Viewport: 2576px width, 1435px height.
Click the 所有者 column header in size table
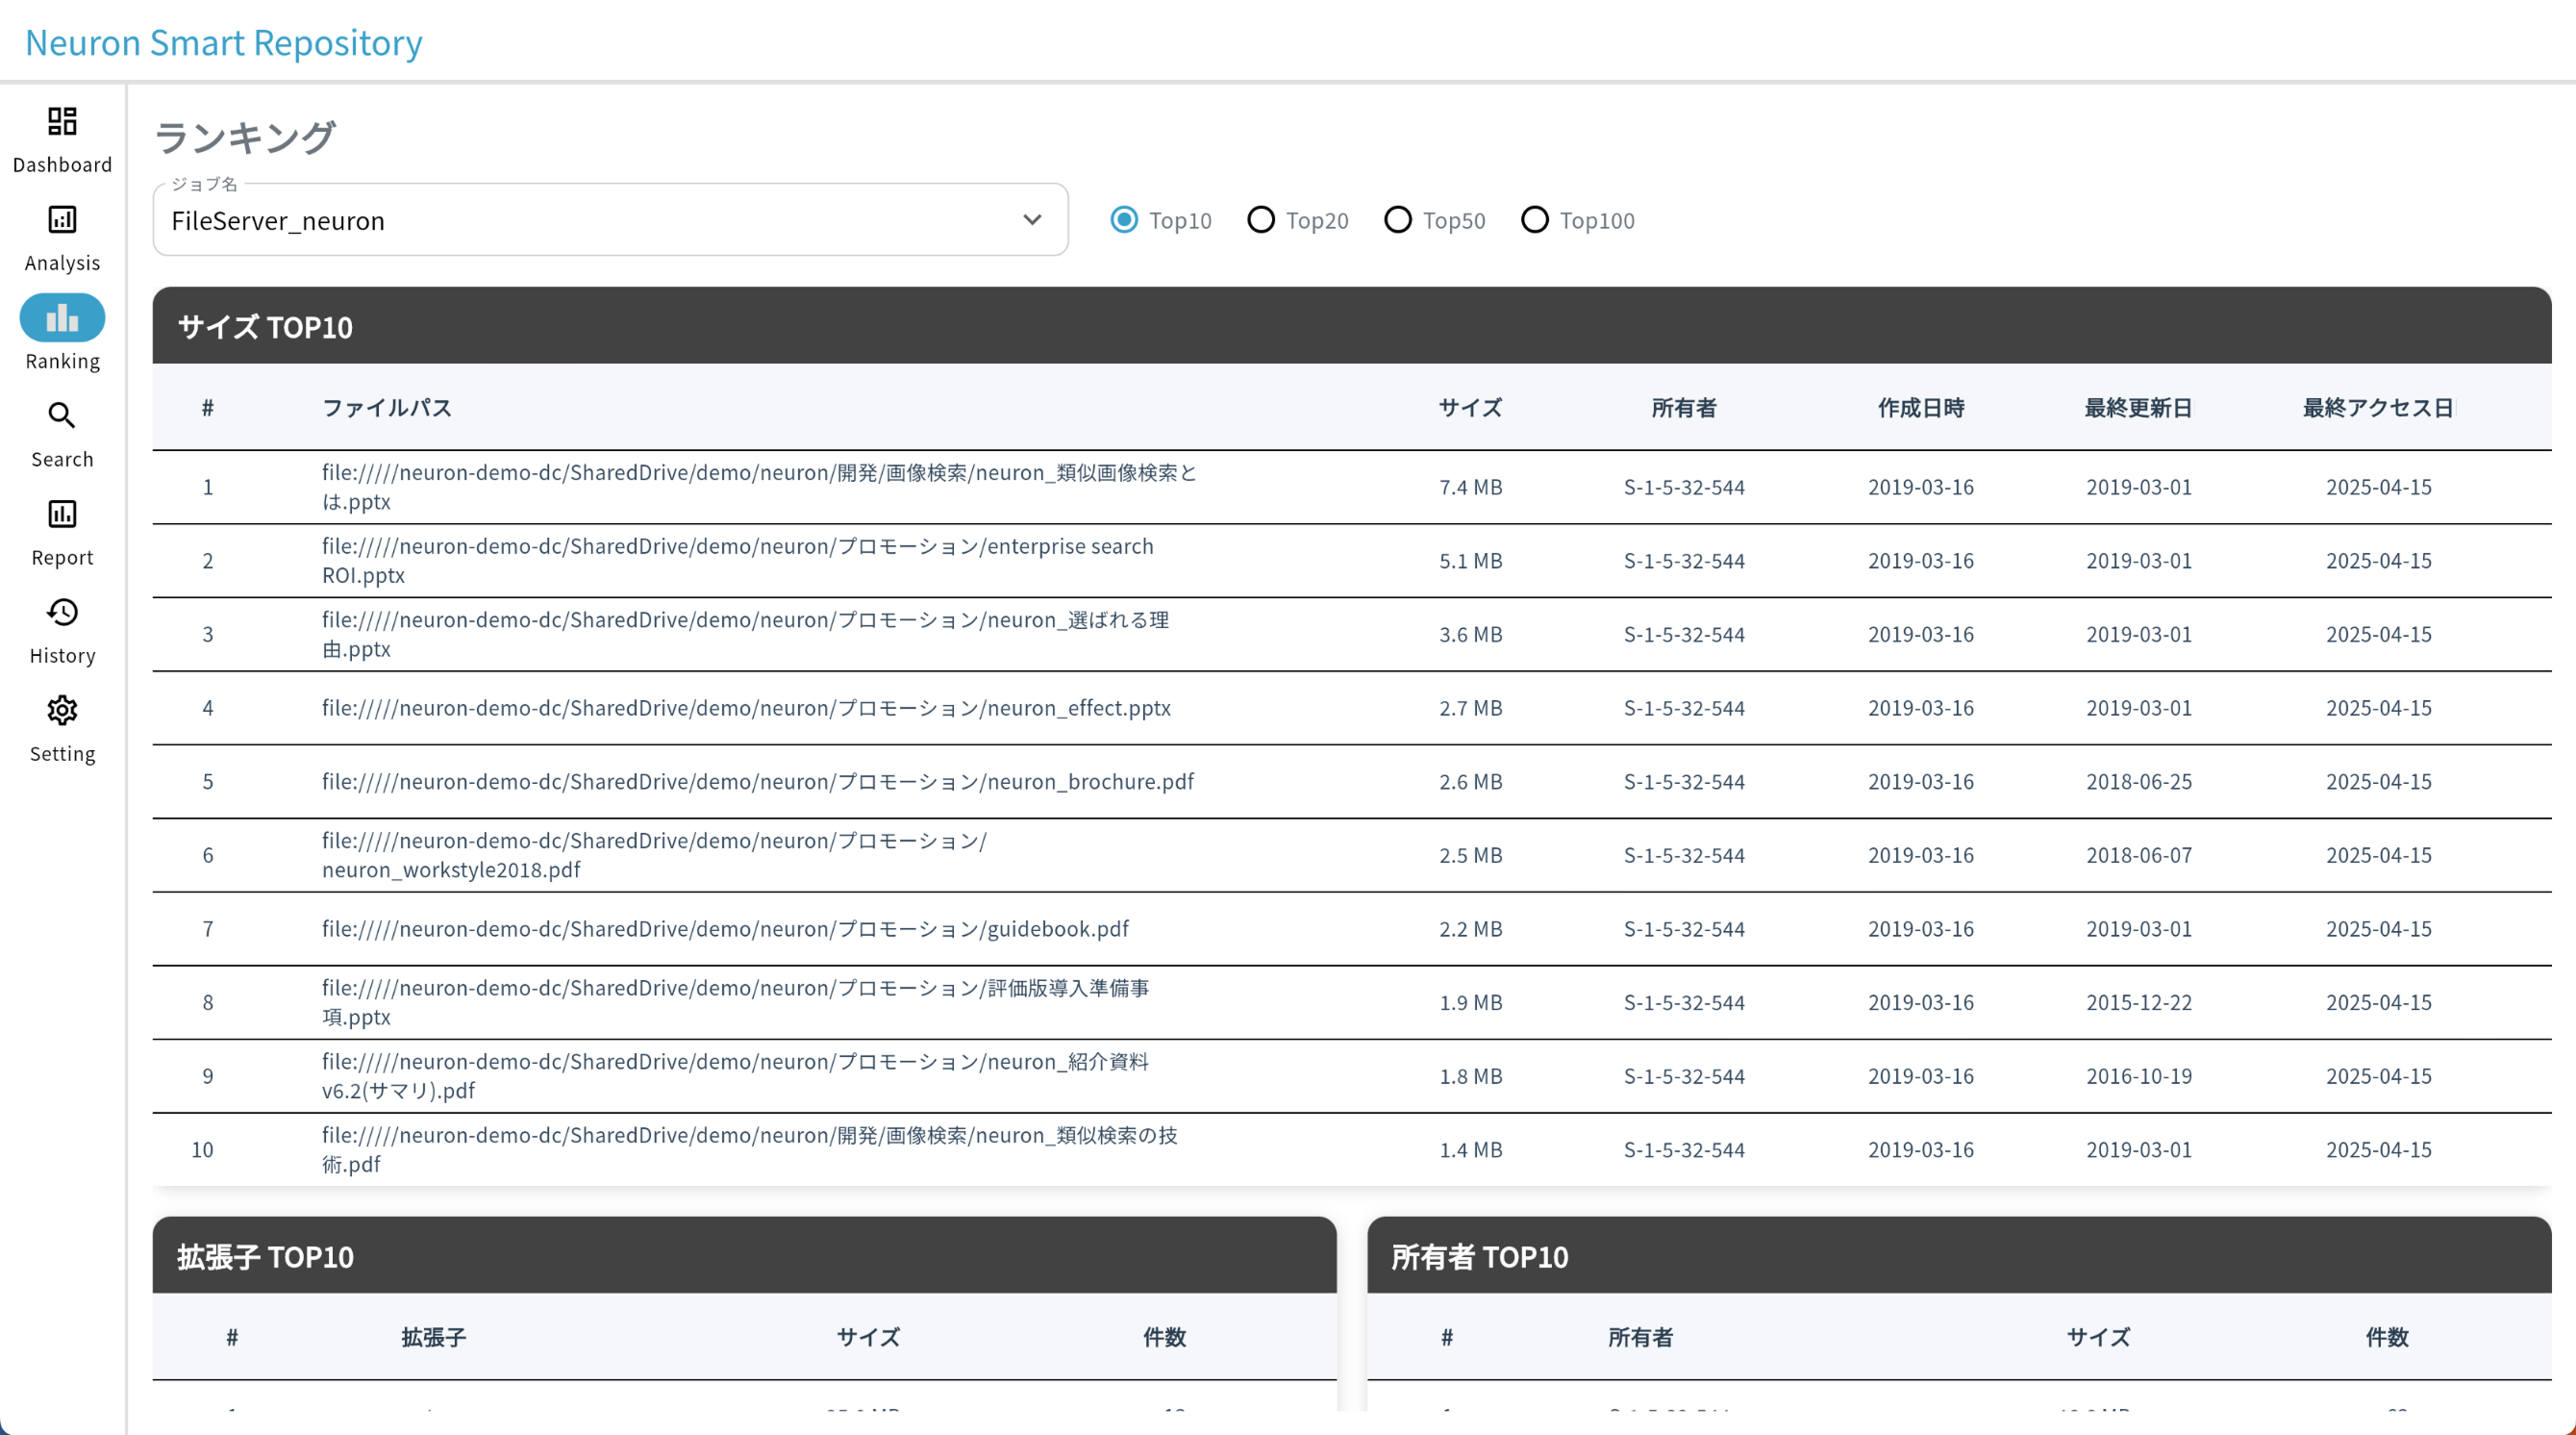coord(1684,408)
